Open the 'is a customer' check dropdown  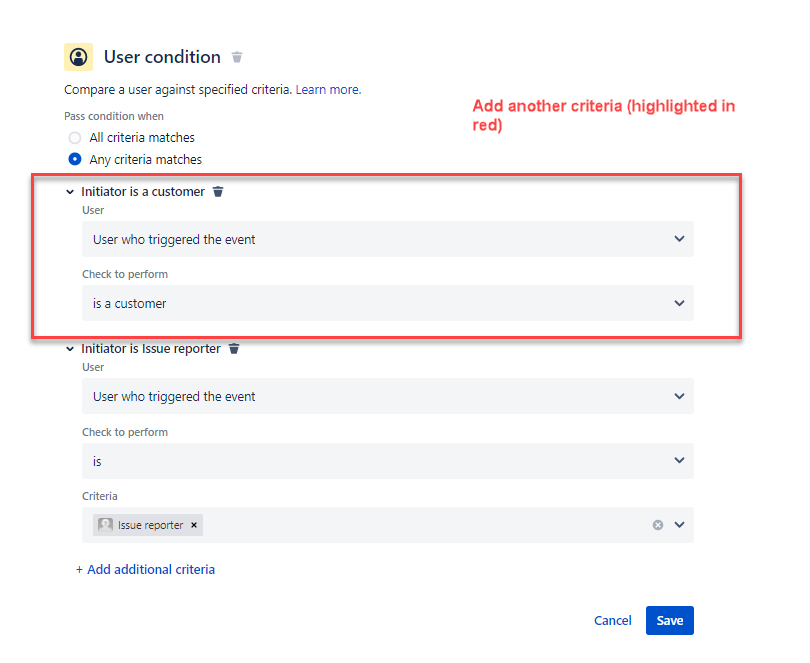point(387,303)
